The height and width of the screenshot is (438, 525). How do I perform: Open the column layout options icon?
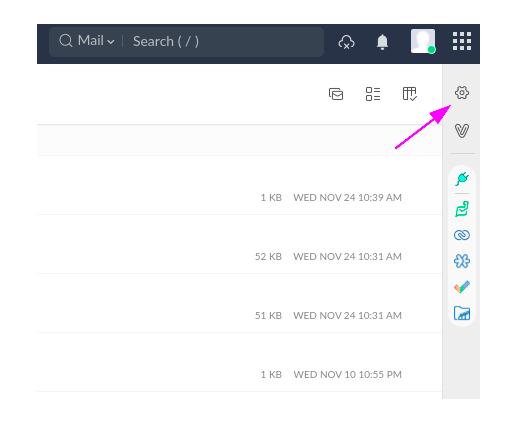pos(409,94)
